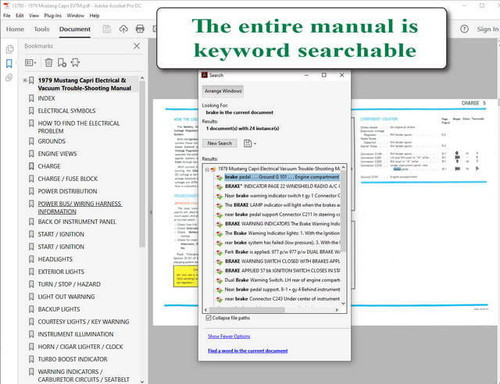This screenshot has width=500, height=384.
Task: Open the Attachments paperclip panel icon
Action: pyautogui.click(x=9, y=78)
